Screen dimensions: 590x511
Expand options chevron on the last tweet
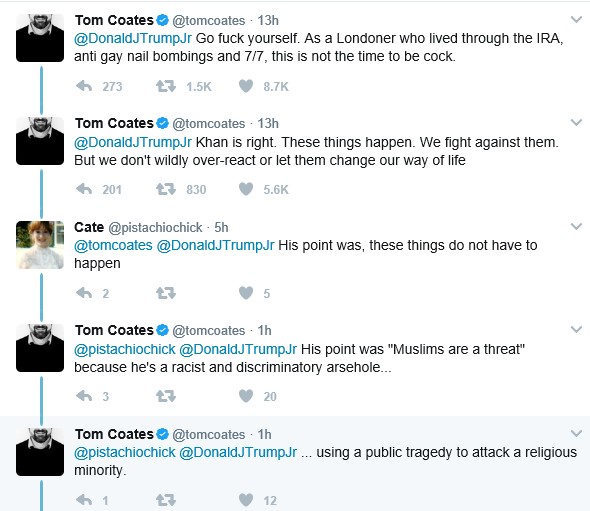click(x=576, y=433)
